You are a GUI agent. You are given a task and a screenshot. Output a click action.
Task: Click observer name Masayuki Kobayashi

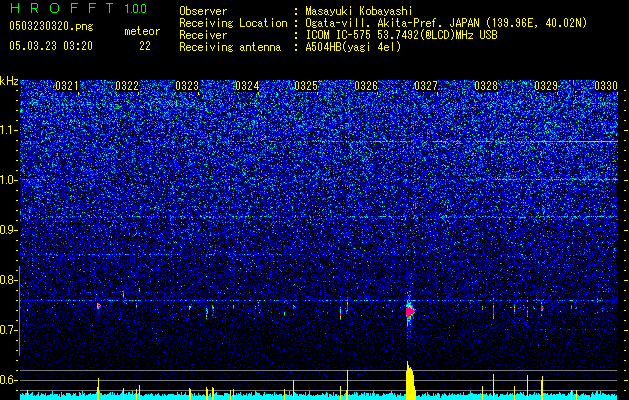359,11
